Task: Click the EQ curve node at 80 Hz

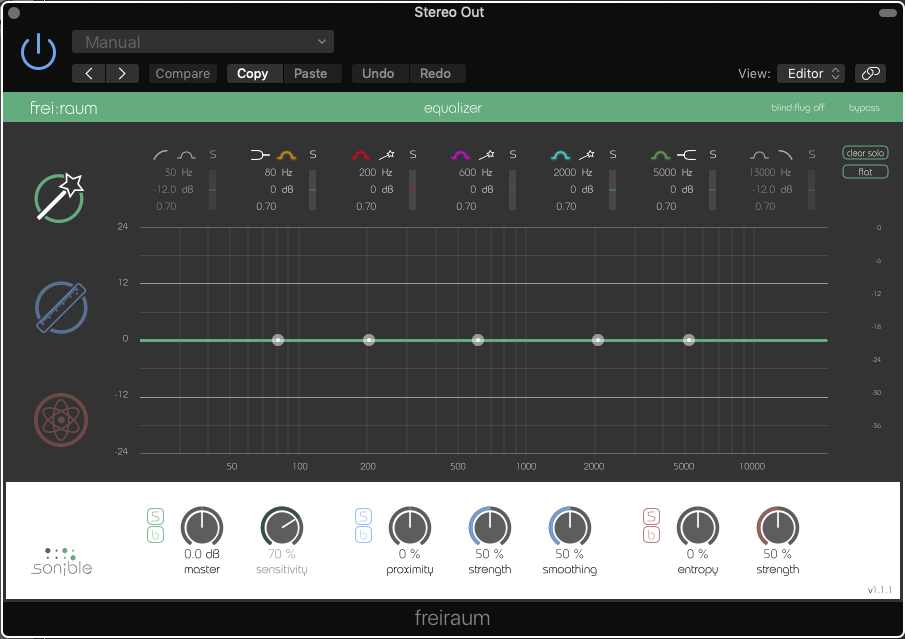Action: click(278, 340)
